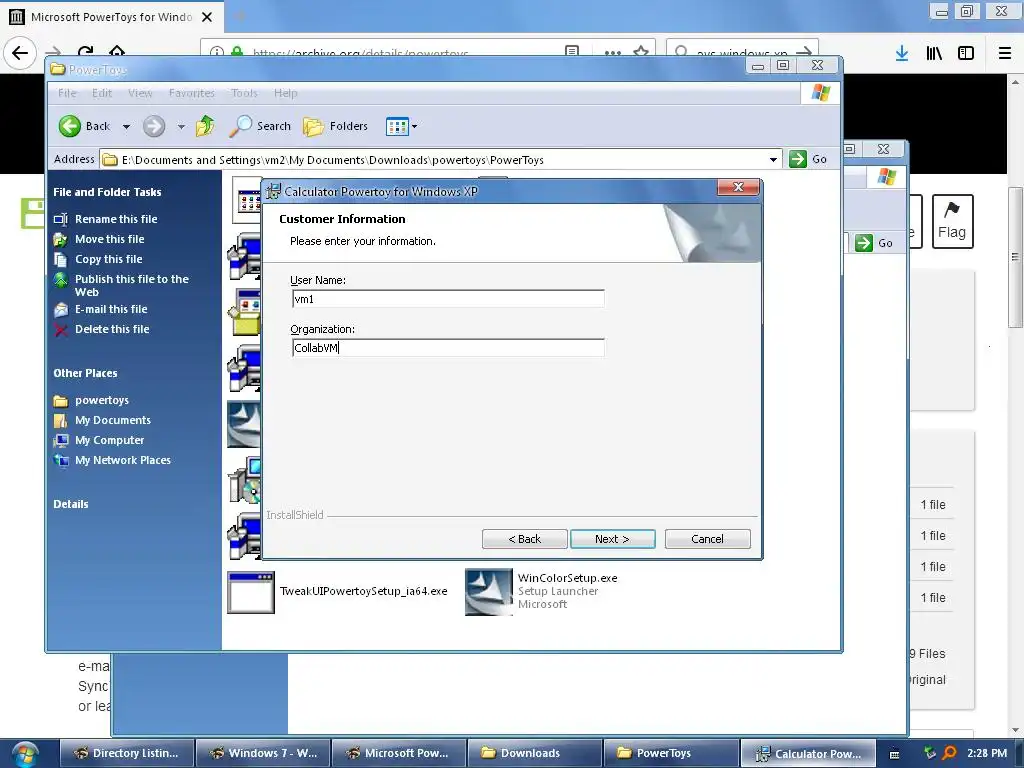1024x768 pixels.
Task: Click the Windows Start orb
Action: (25, 754)
